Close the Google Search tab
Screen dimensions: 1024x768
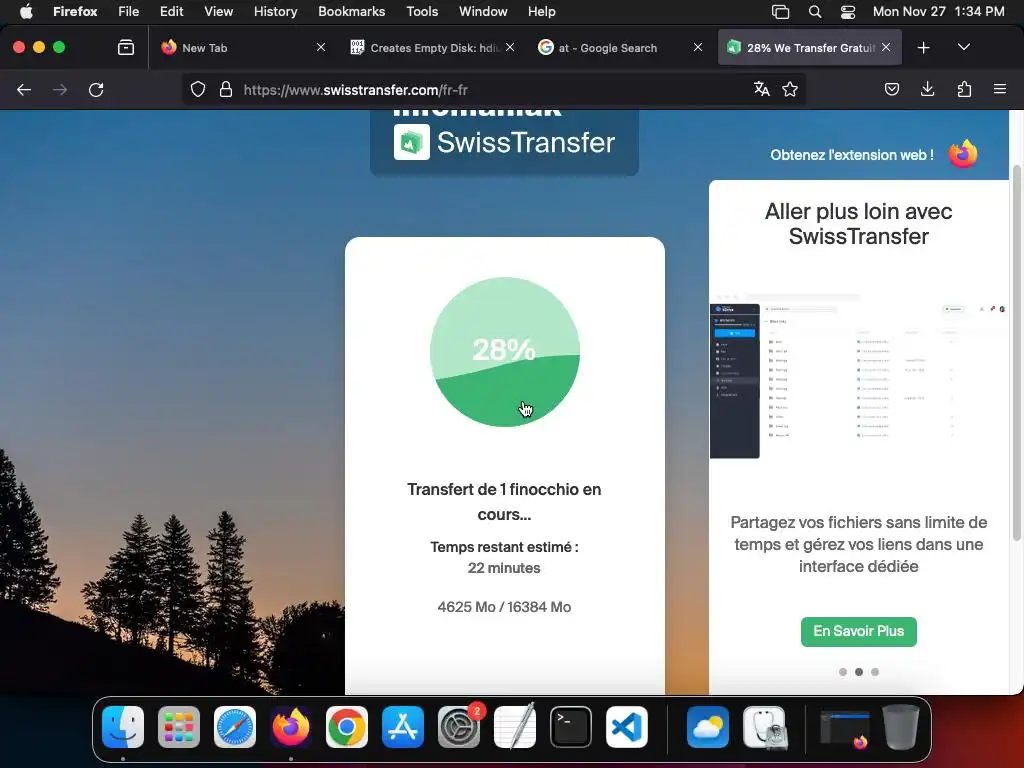coord(698,47)
